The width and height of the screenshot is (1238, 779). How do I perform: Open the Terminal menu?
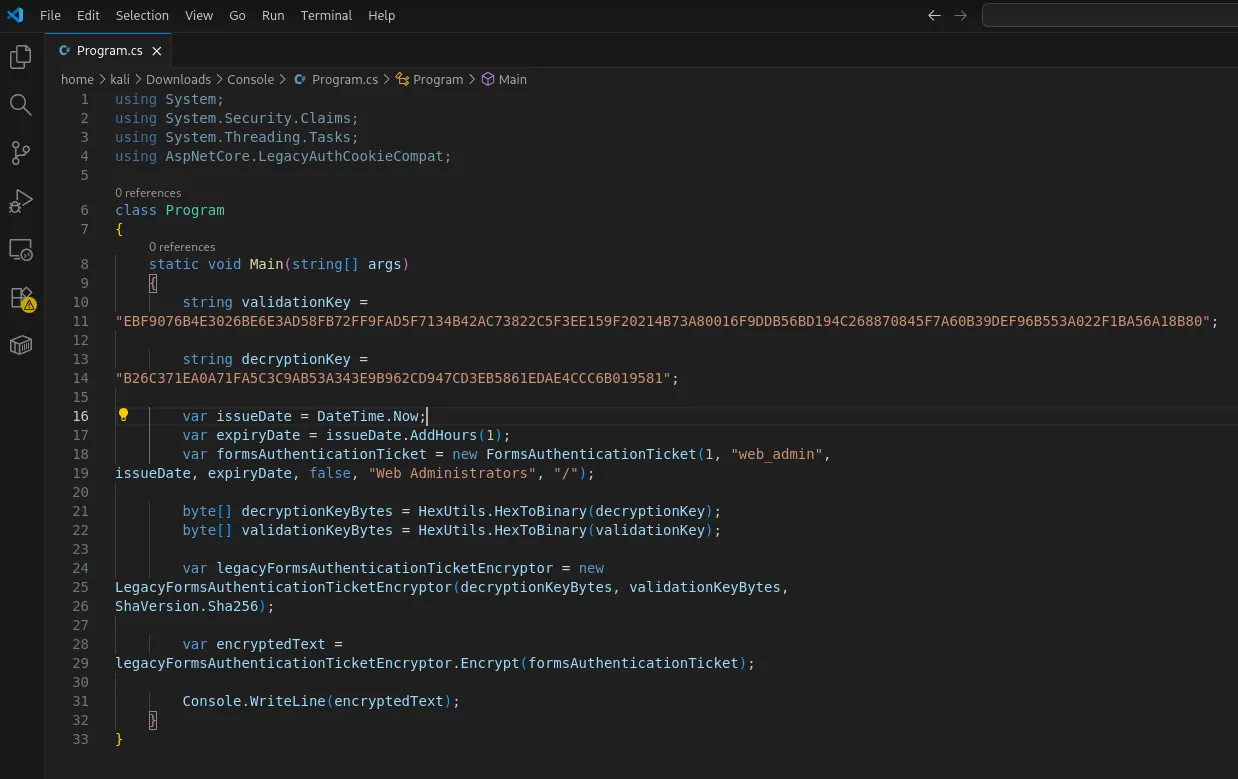[x=326, y=15]
